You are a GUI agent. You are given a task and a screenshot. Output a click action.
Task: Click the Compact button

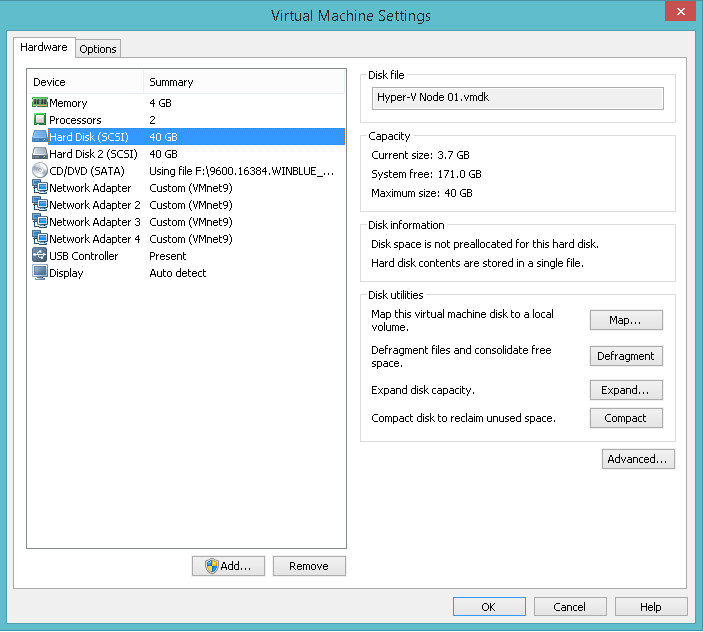(x=626, y=418)
